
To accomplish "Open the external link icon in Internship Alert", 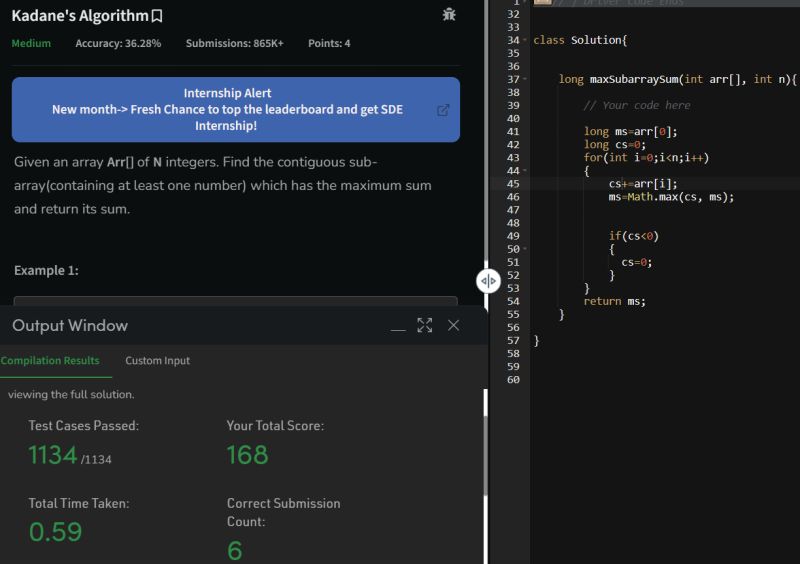I will (x=444, y=110).
